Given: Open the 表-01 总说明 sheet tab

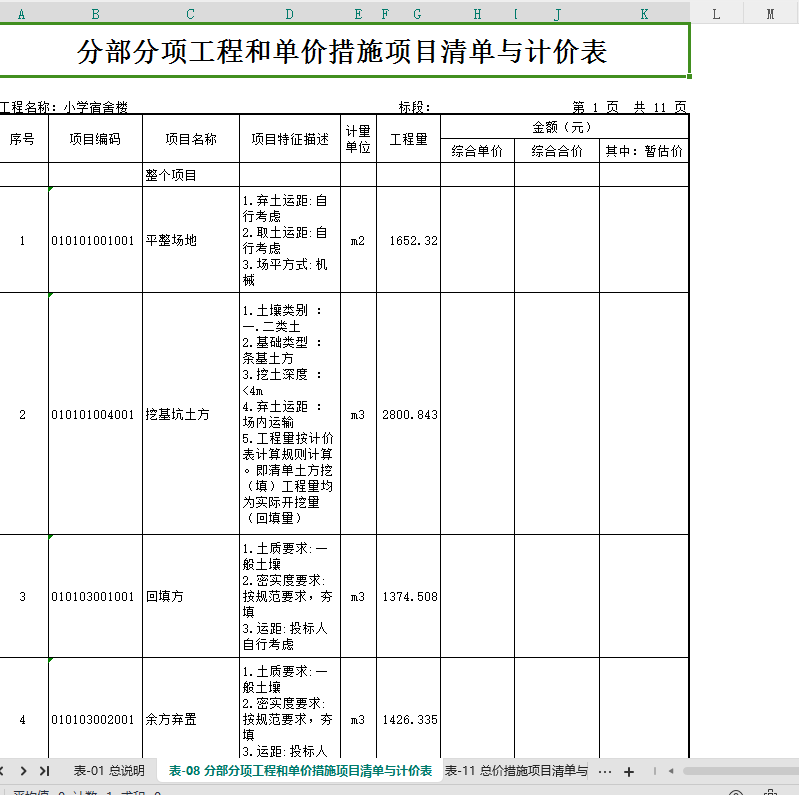Looking at the screenshot, I should click(x=109, y=771).
